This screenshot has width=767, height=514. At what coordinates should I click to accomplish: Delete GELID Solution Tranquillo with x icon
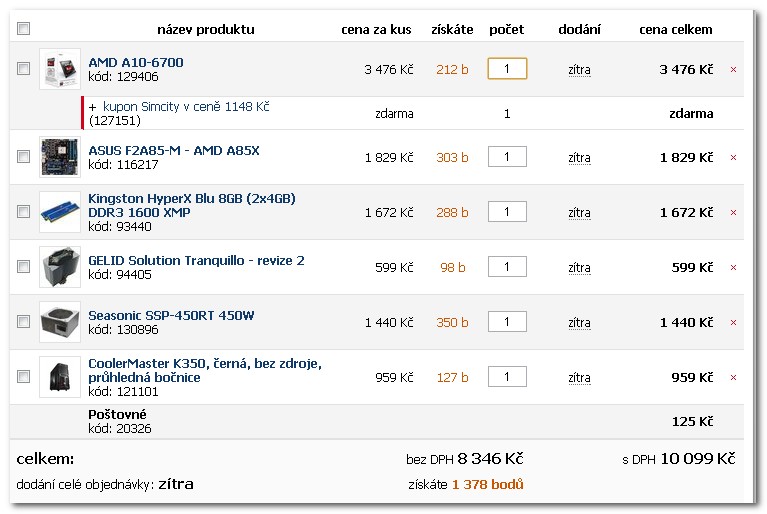point(733,268)
